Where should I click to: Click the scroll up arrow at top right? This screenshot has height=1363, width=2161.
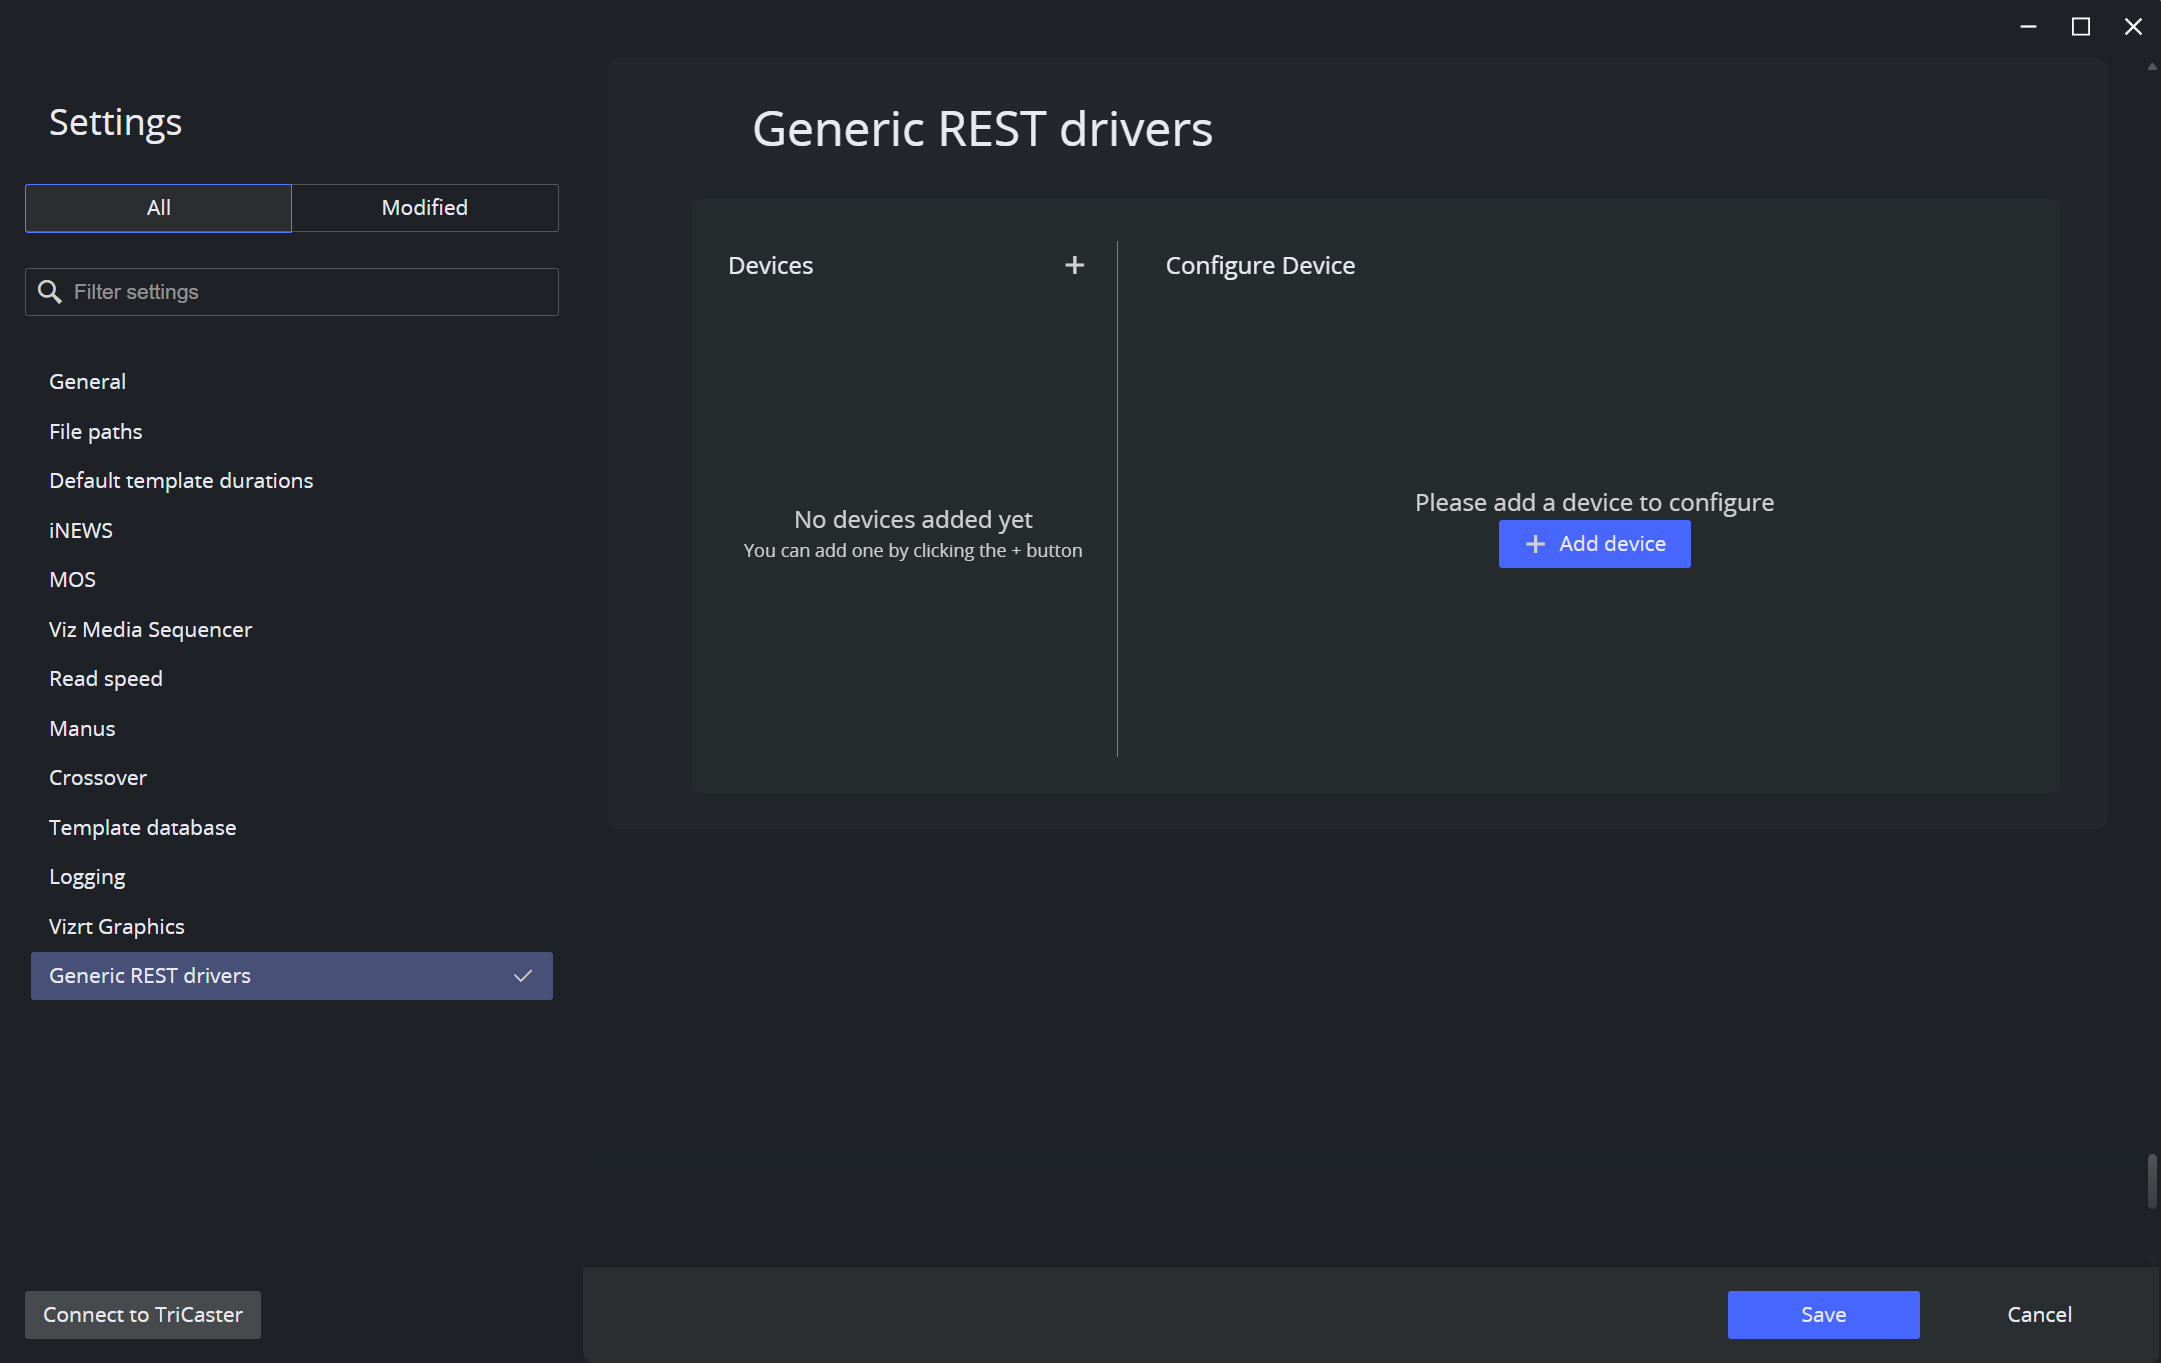coord(2152,67)
